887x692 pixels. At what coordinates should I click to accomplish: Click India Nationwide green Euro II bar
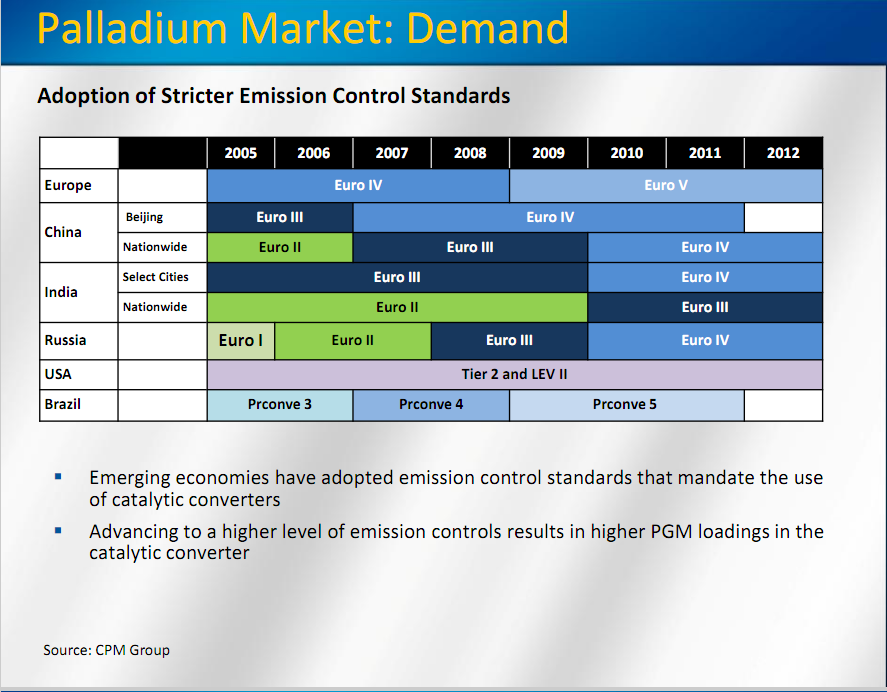pos(397,307)
